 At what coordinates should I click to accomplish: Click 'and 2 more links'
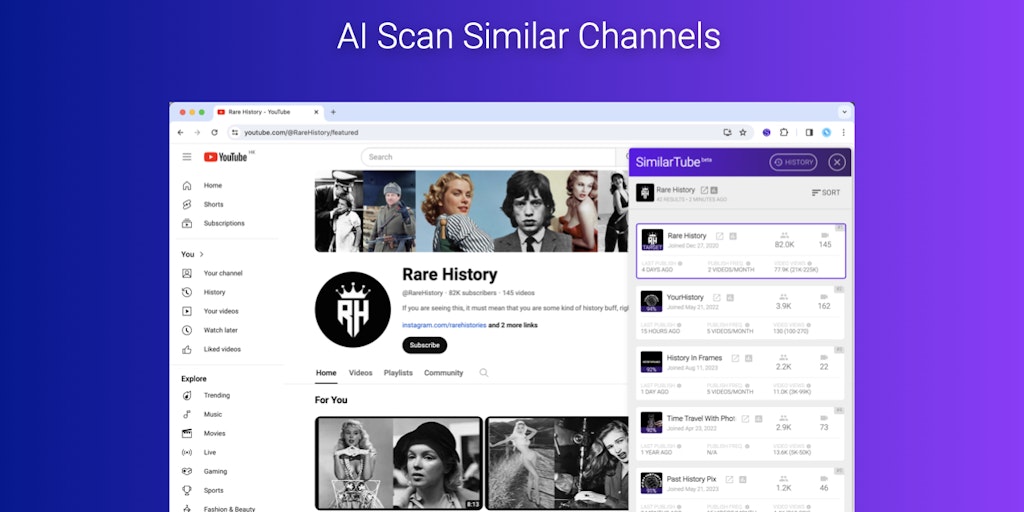click(513, 325)
